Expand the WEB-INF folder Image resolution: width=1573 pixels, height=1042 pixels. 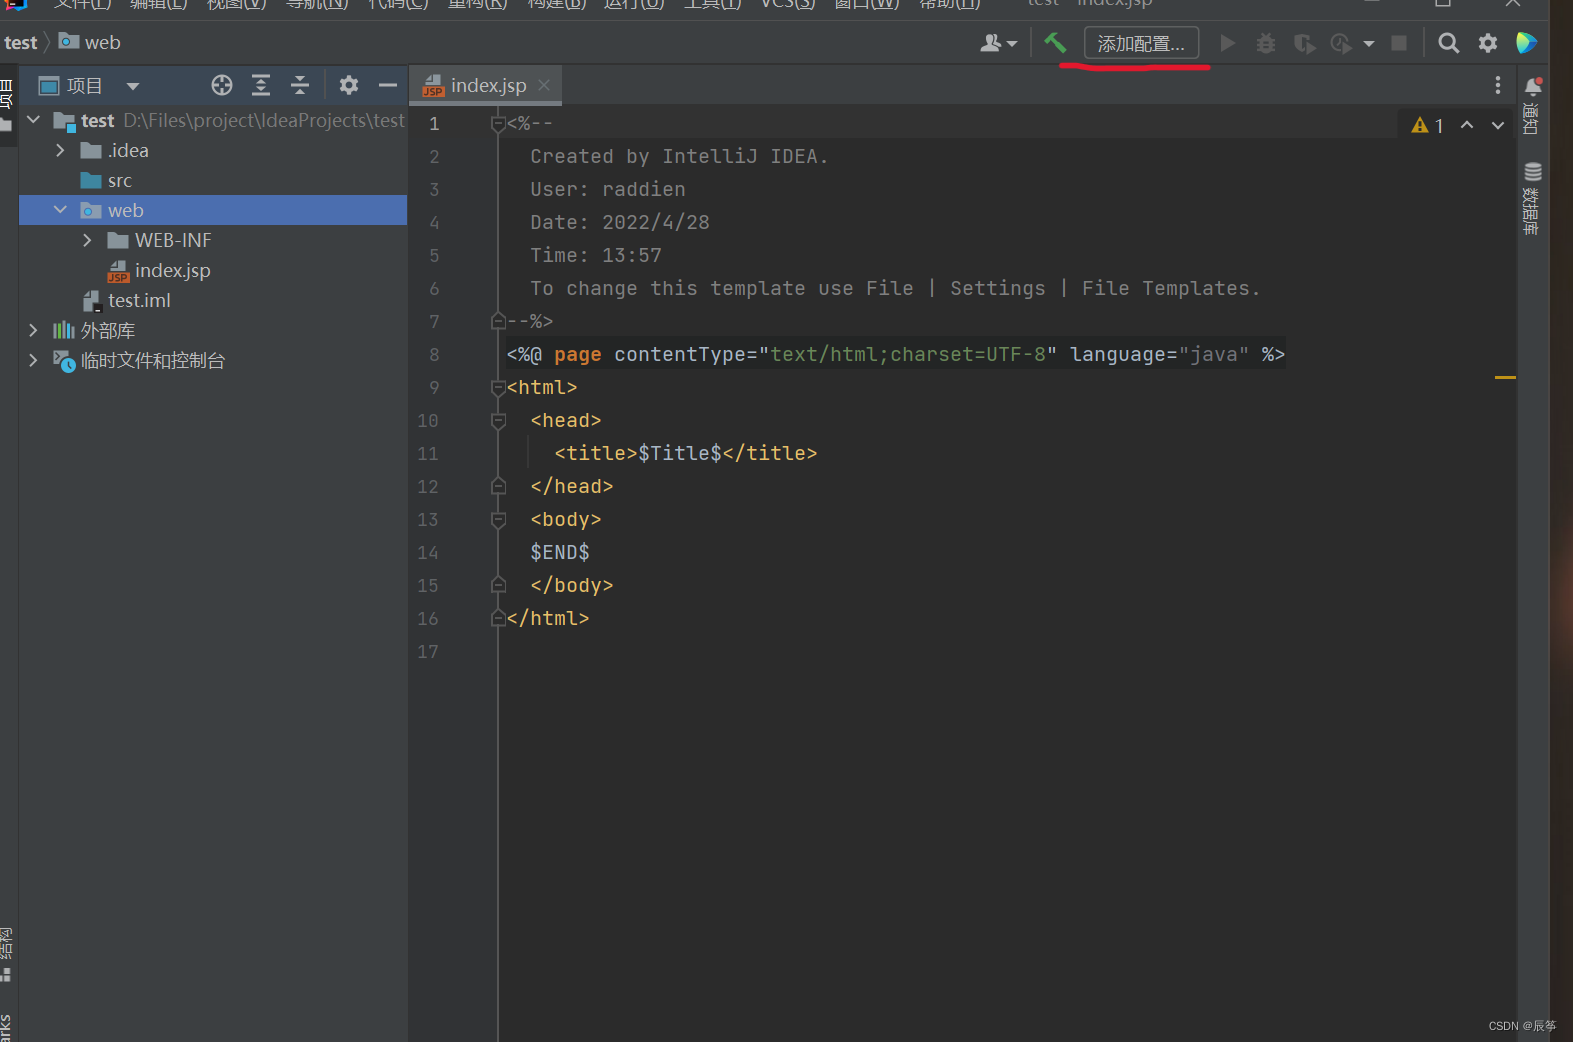(x=87, y=240)
